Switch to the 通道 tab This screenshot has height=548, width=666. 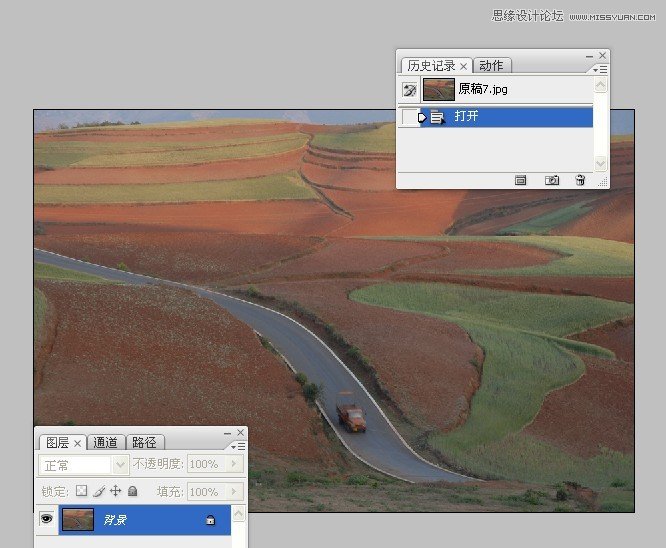tap(105, 443)
